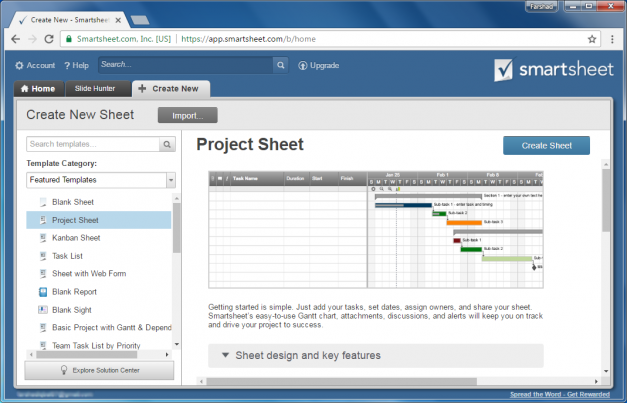Click template list horizontal scroll left arrow

point(31,354)
